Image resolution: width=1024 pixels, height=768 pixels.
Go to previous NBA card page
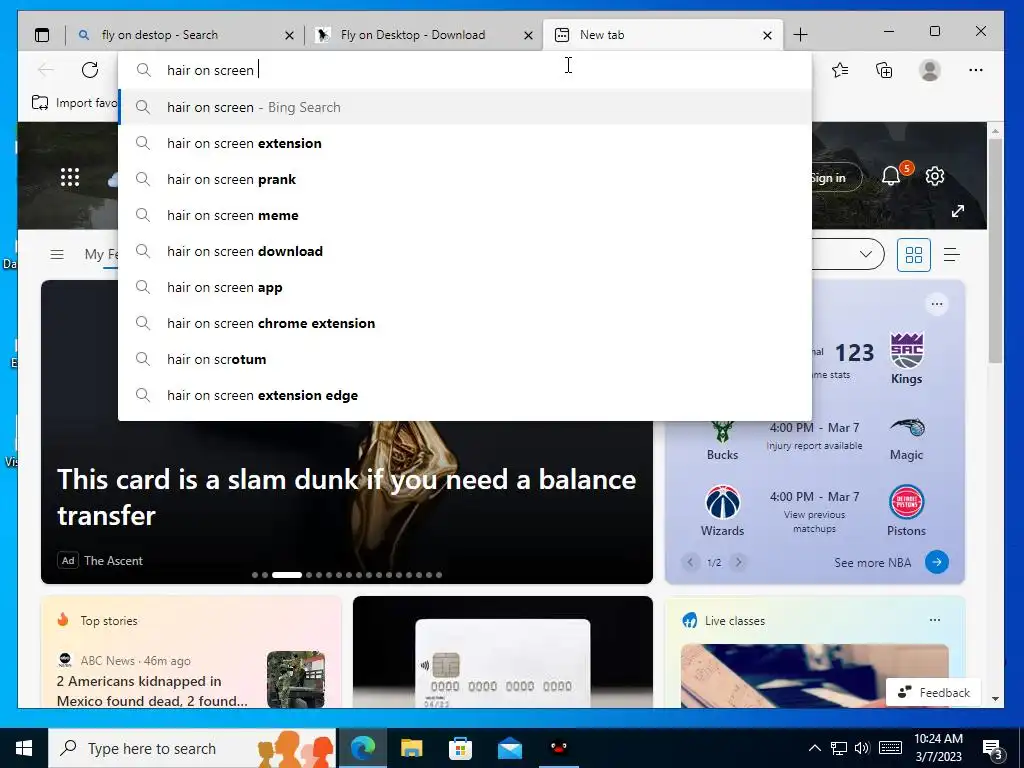[690, 562]
